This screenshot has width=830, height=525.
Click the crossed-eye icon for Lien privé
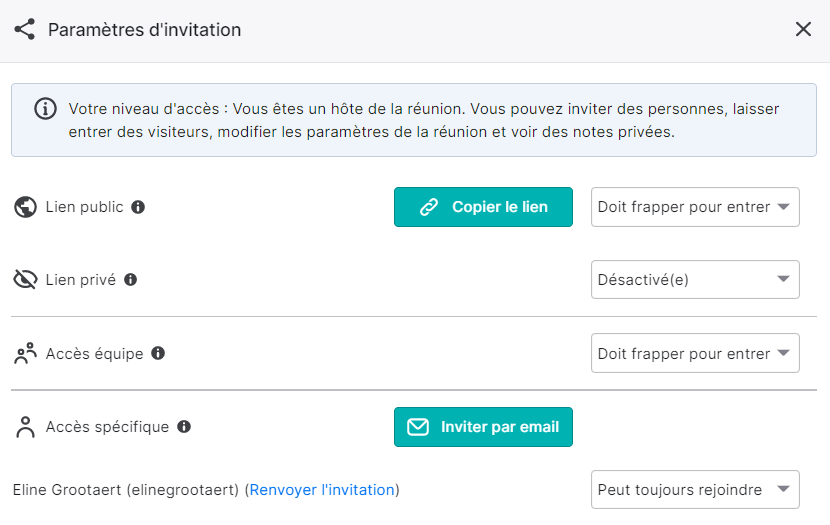(x=25, y=279)
